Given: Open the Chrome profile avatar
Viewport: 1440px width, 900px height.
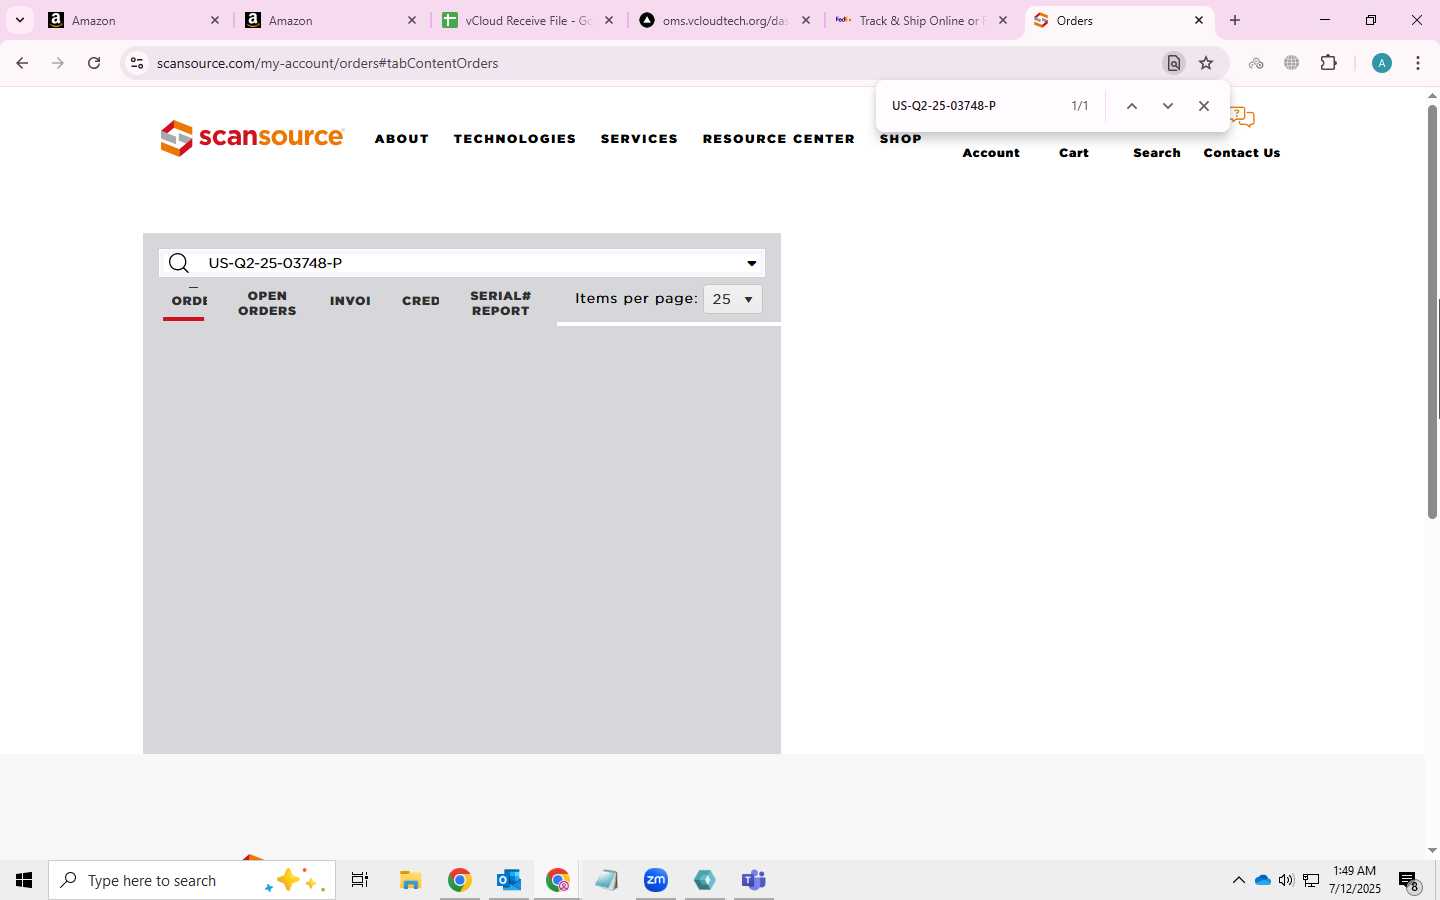Looking at the screenshot, I should (x=1382, y=63).
